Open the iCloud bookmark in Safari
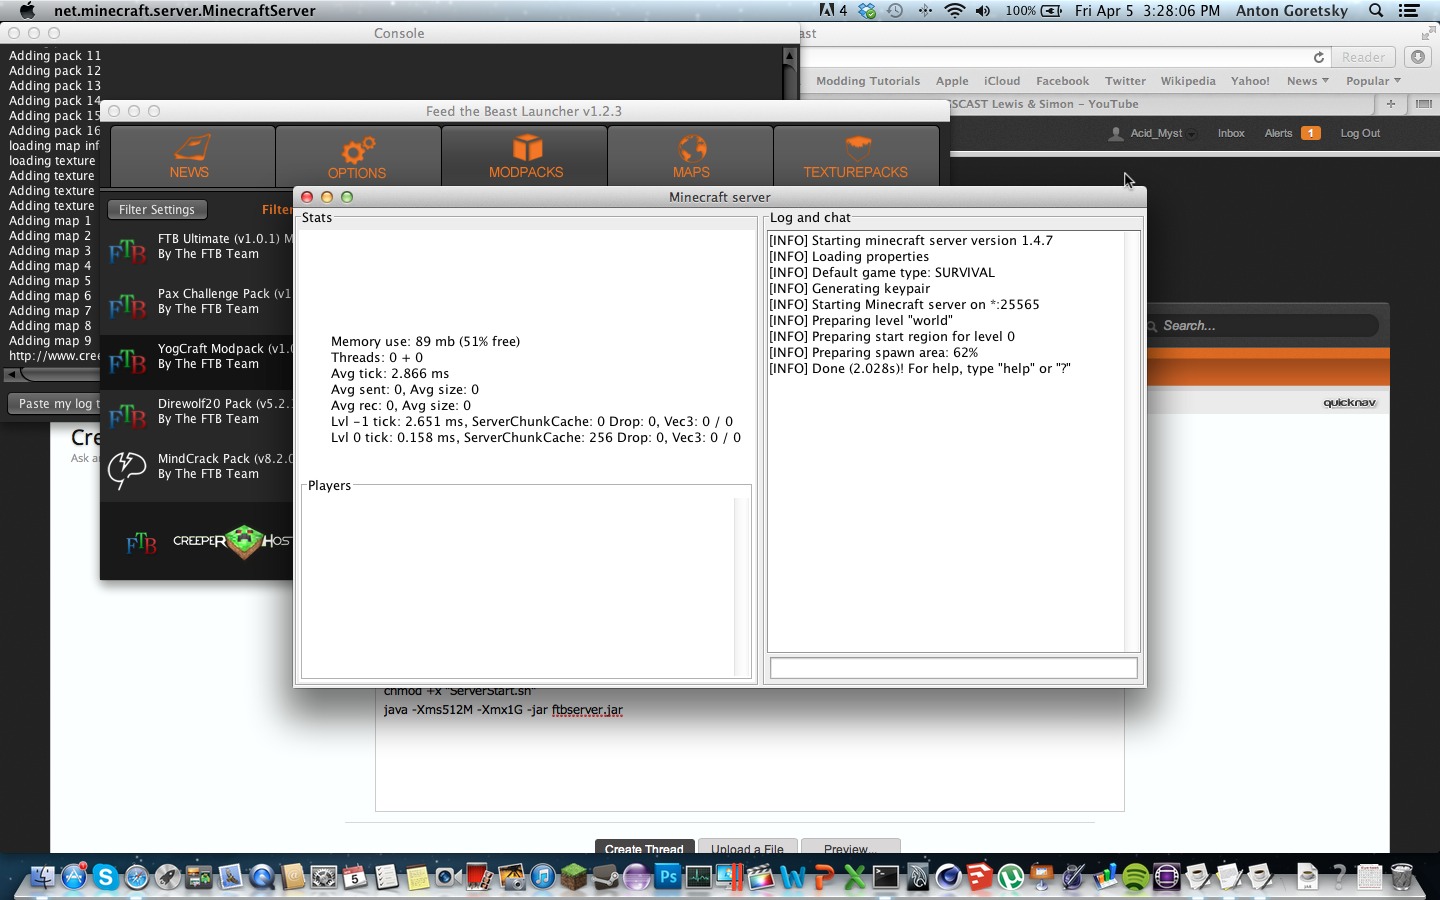The width and height of the screenshot is (1440, 900). (1002, 81)
